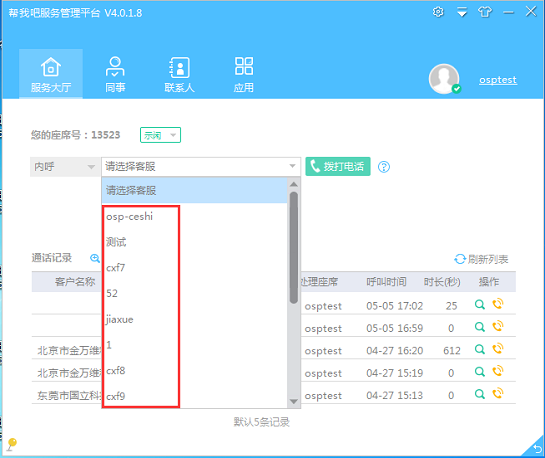
Task: Call back the 04-27 16:20 record
Action: pos(498,349)
